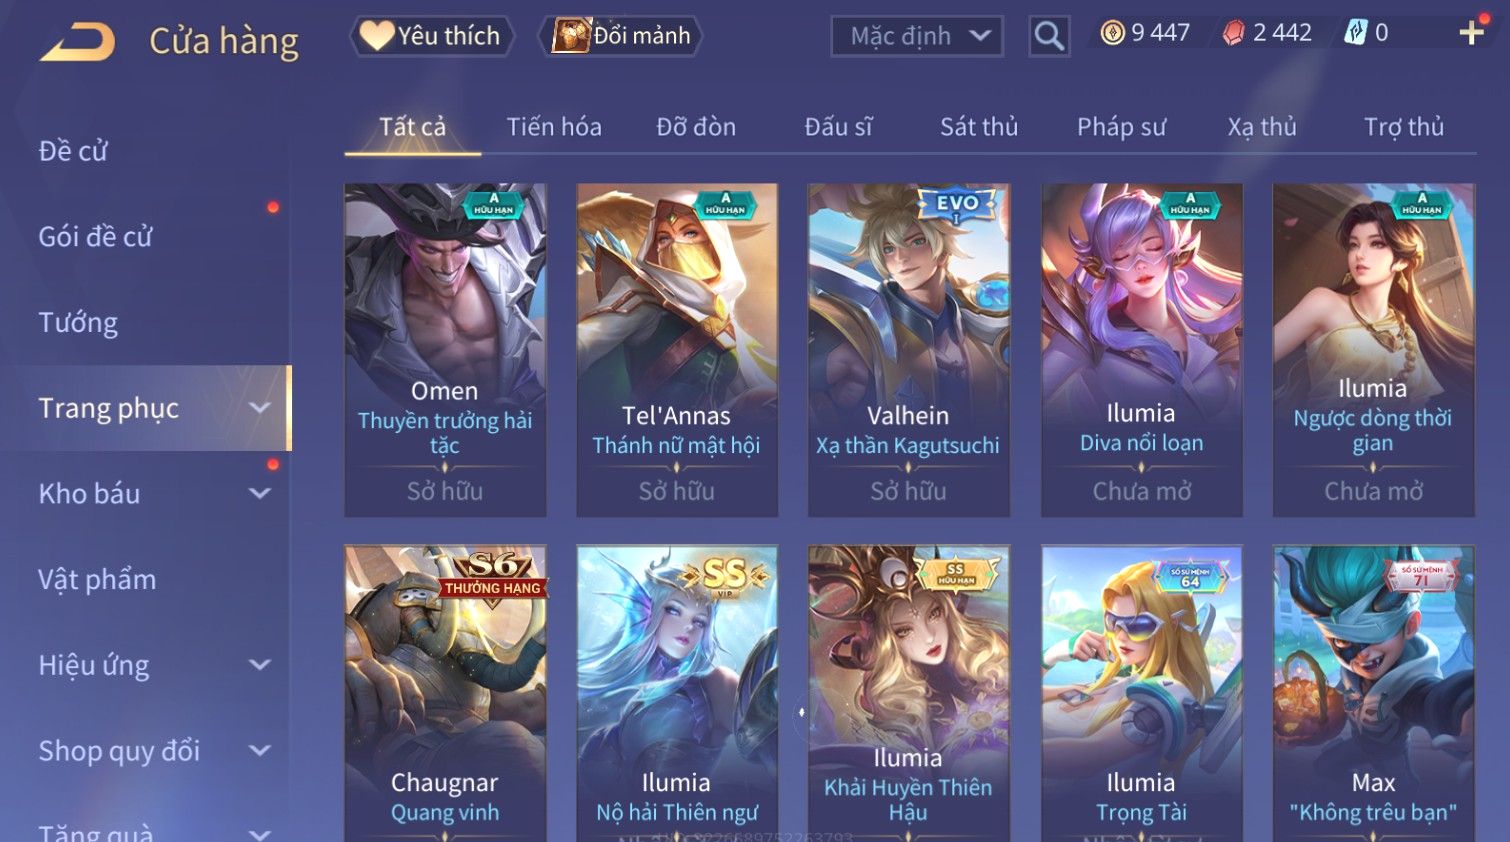Go to the Tướng section
This screenshot has height=842, width=1510.
pyautogui.click(x=78, y=323)
